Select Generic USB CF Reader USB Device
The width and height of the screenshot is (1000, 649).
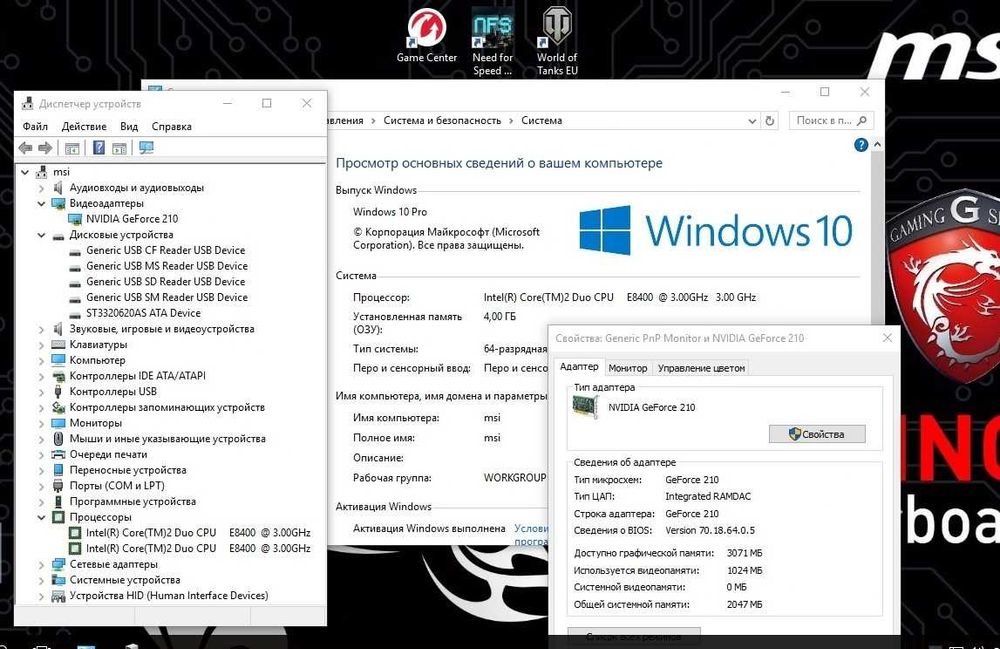pyautogui.click(x=165, y=250)
